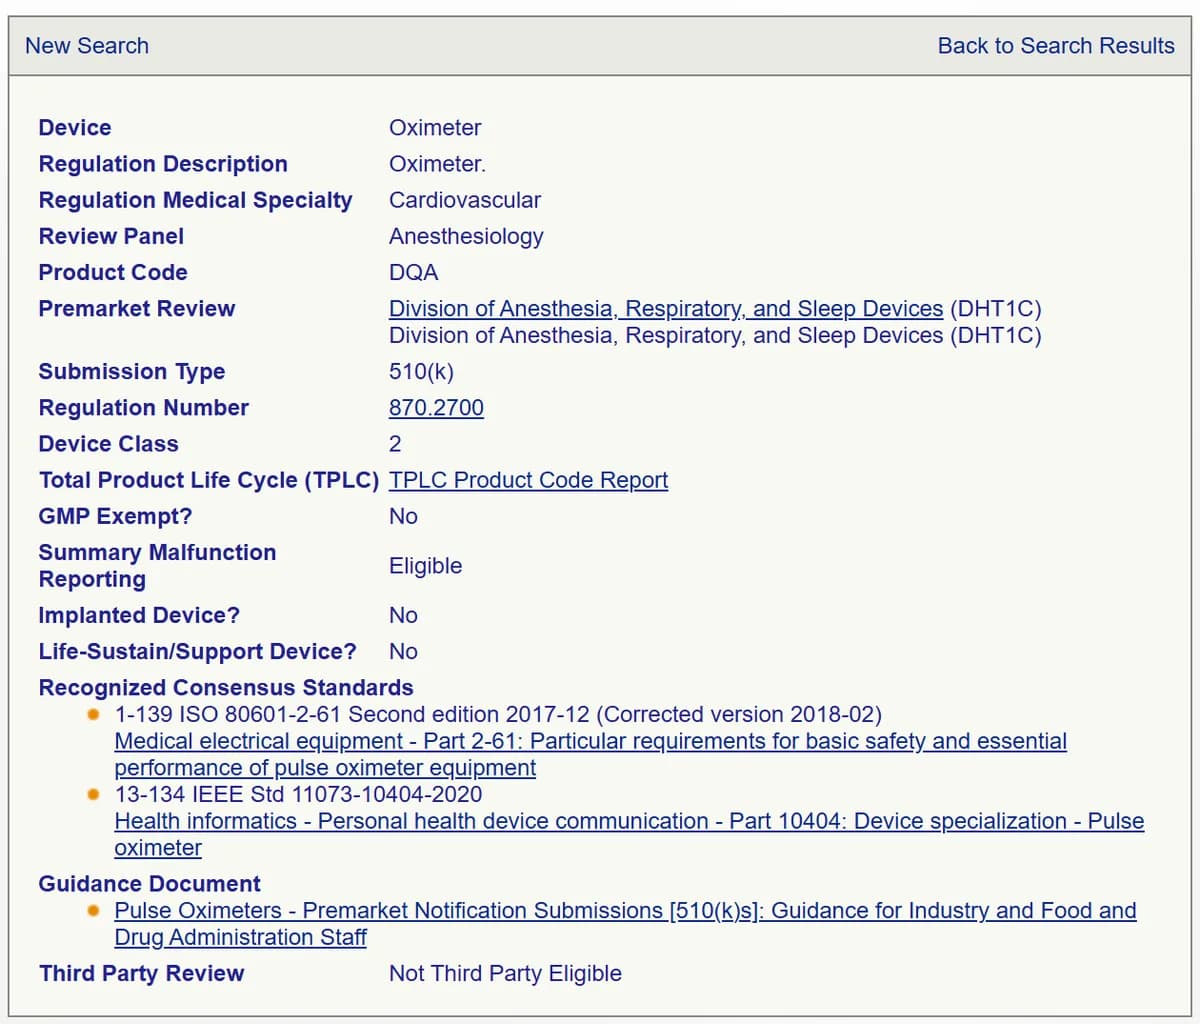
Task: Click the Eligible malfunction reporting value
Action: (x=426, y=566)
